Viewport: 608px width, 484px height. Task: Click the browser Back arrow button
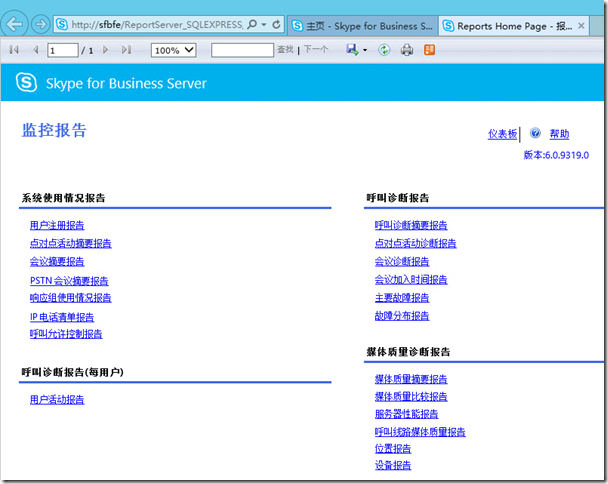pyautogui.click(x=14, y=24)
